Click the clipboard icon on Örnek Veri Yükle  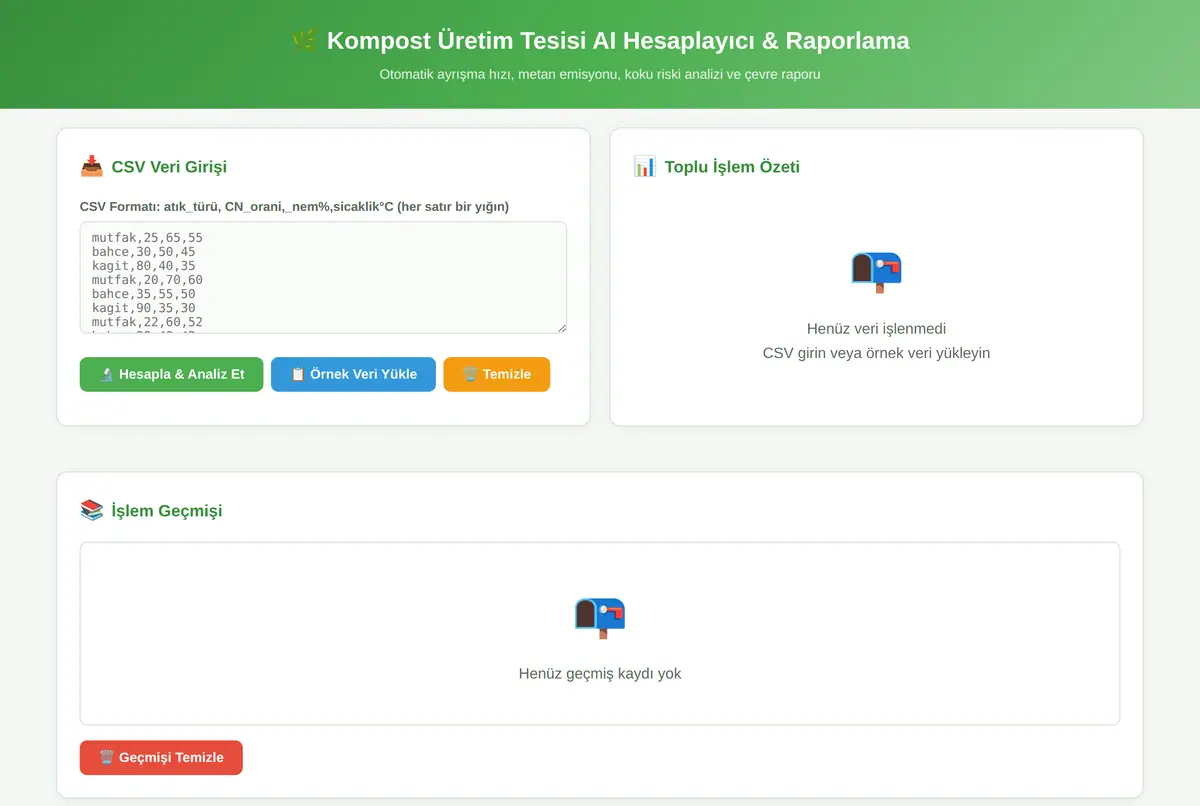point(297,374)
